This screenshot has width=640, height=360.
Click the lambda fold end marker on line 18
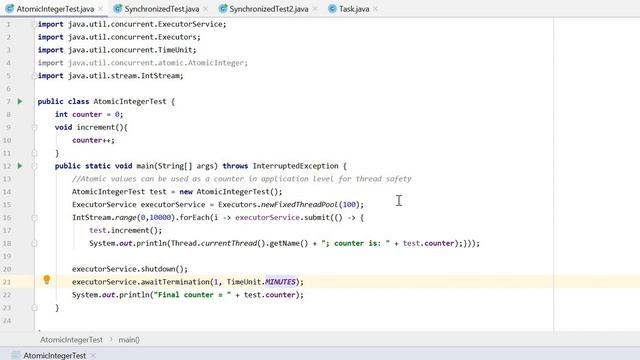tap(34, 243)
